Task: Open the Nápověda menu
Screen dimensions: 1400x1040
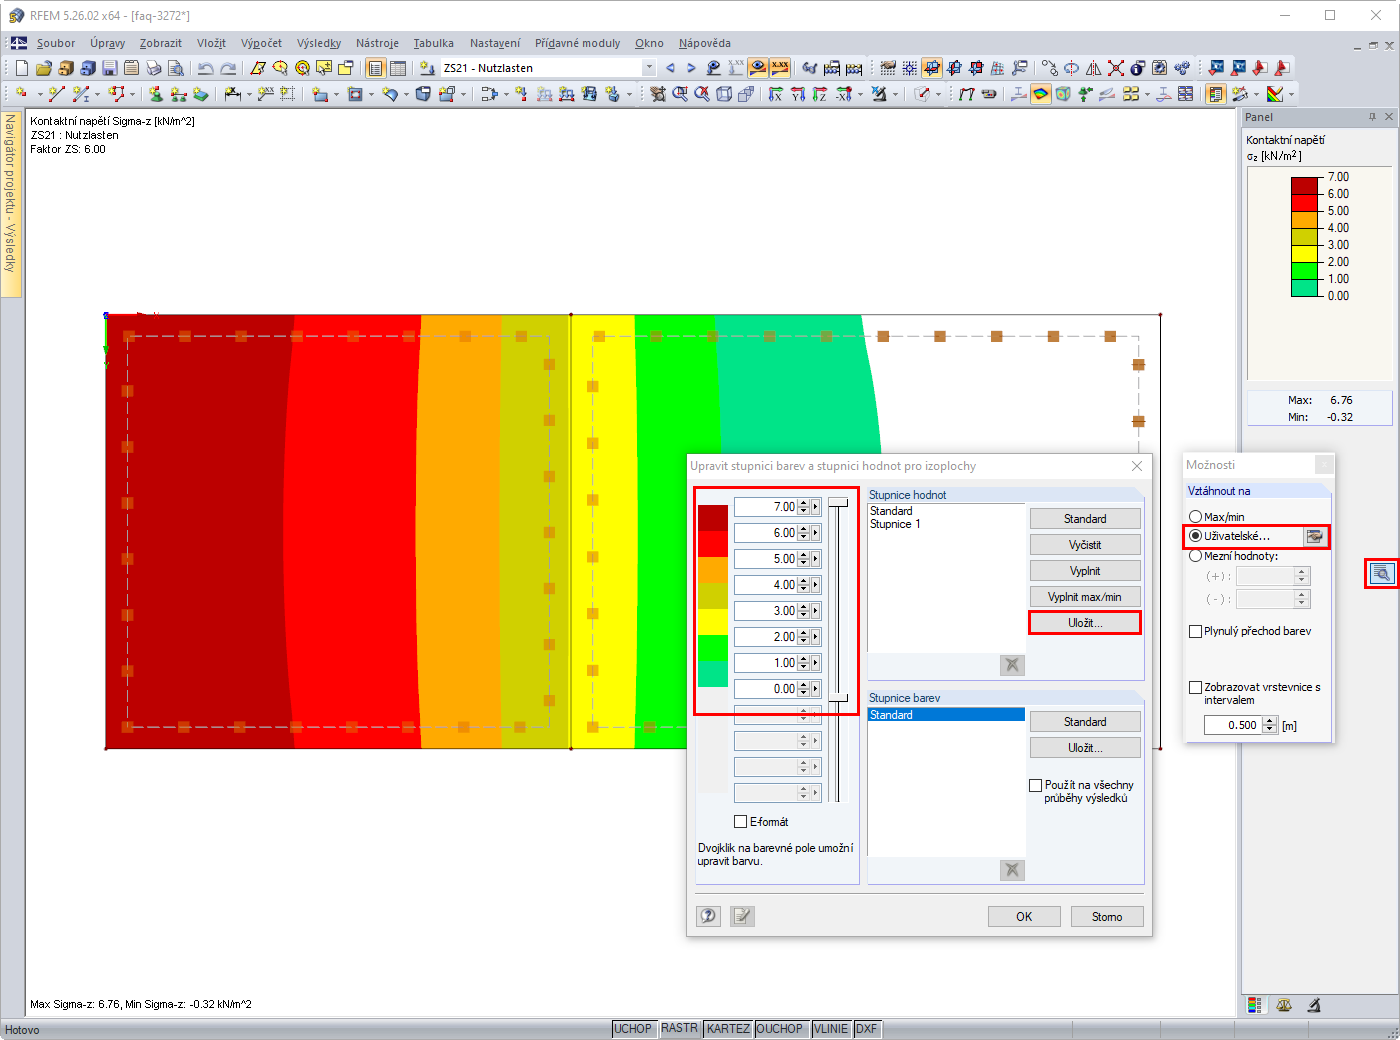Action: click(x=705, y=43)
